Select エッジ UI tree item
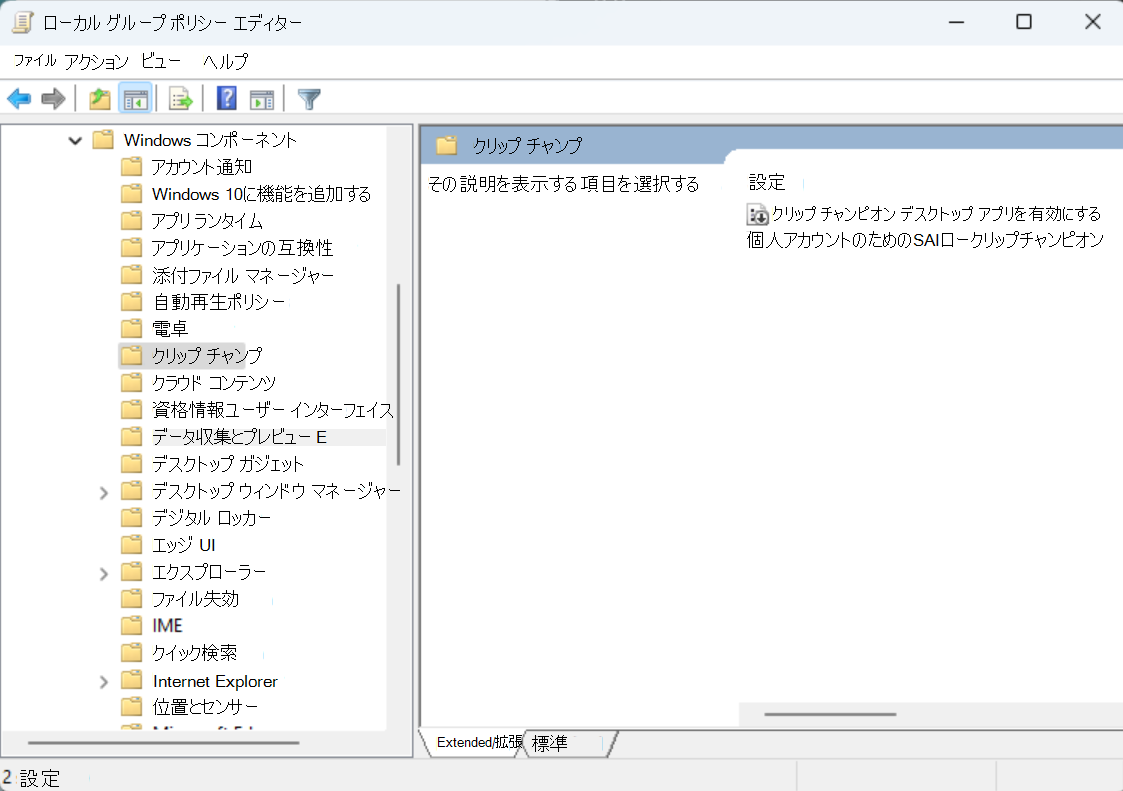The height and width of the screenshot is (791, 1123). click(183, 545)
